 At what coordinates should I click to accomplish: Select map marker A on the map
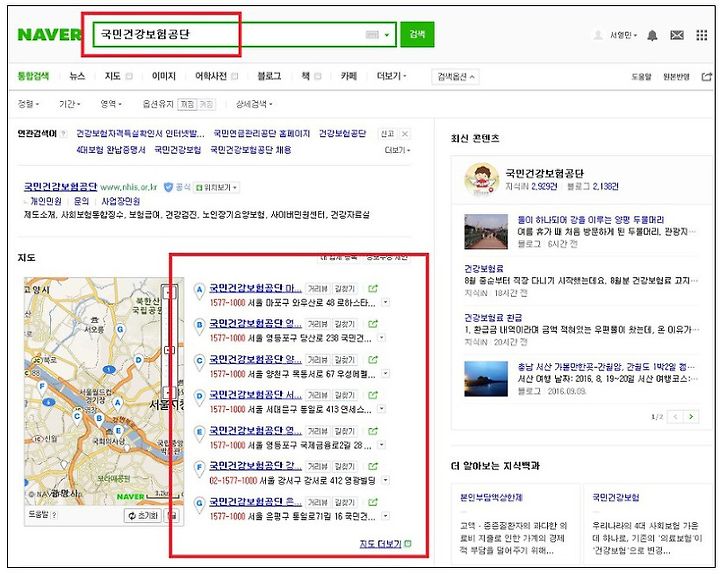[118, 405]
